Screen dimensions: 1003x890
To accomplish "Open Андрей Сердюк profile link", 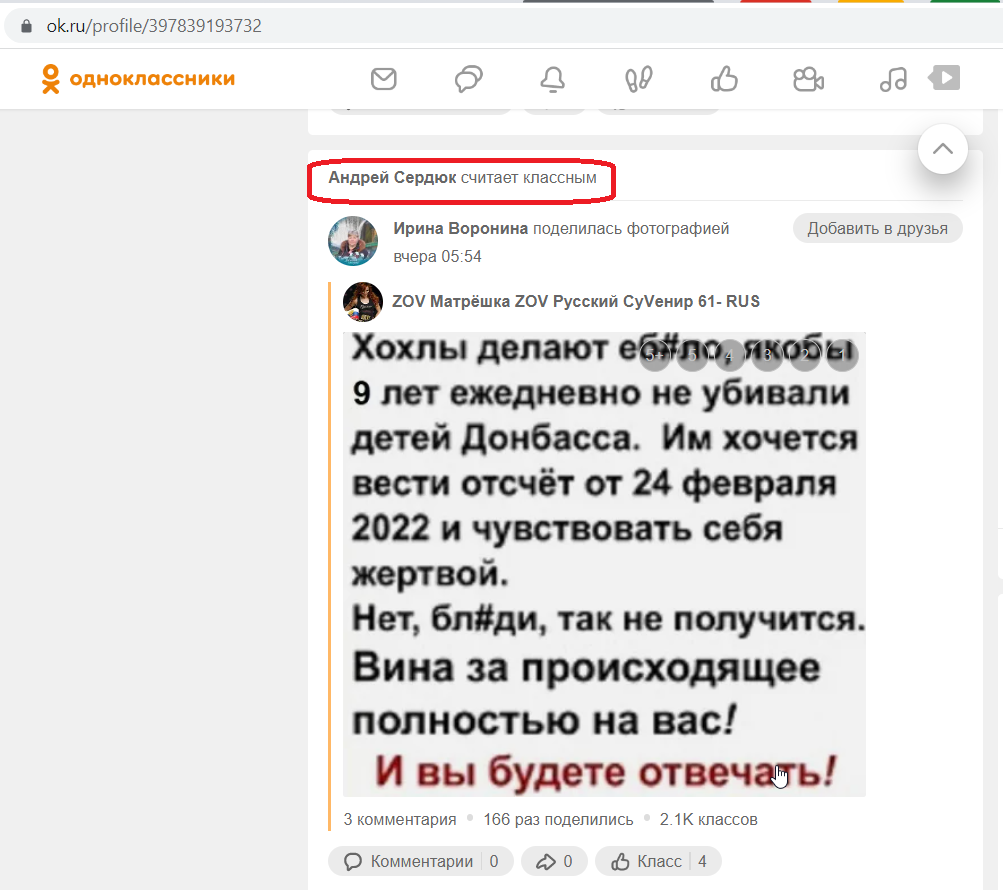I will 392,178.
